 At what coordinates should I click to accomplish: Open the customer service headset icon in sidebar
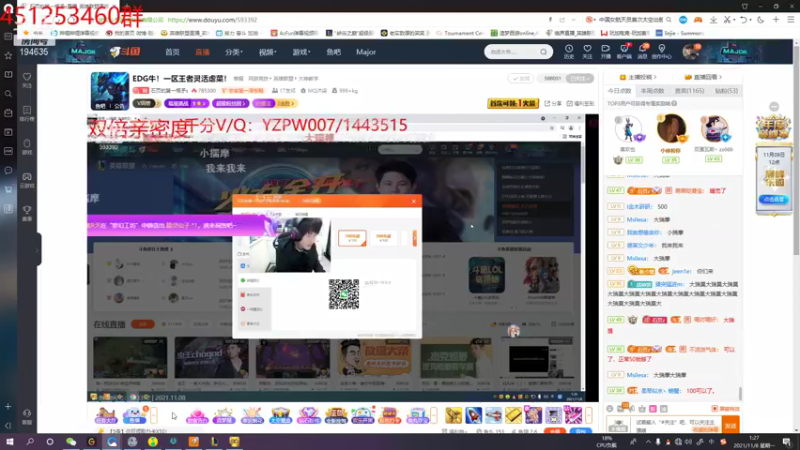coord(27,416)
